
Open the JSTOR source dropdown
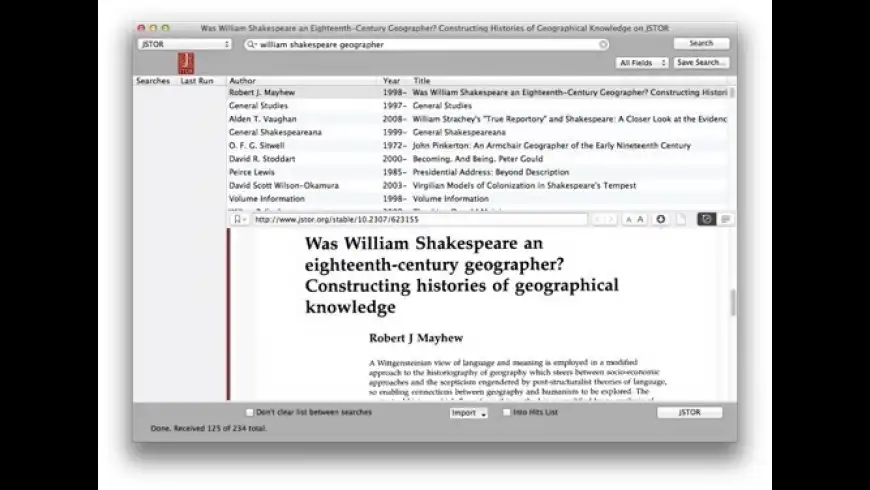click(184, 44)
